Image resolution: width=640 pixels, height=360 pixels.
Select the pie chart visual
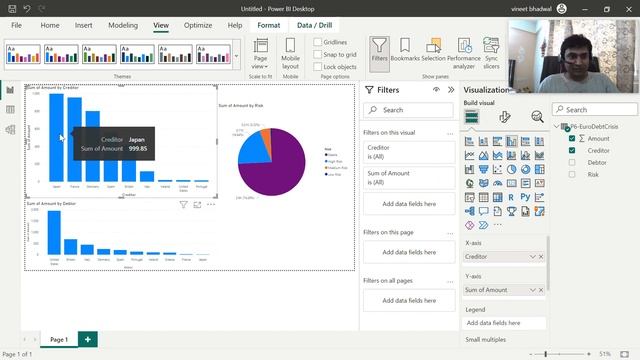[x=511, y=169]
